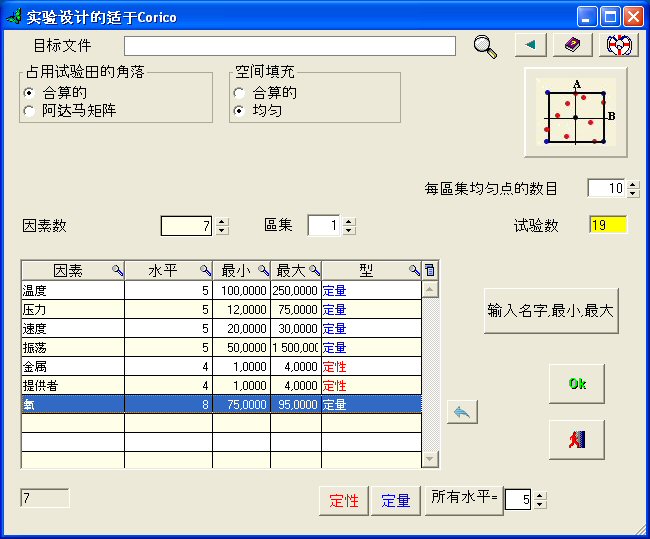Click the 250,0000 maximum cell for 温度
This screenshot has height=539, width=650.
pyautogui.click(x=296, y=290)
